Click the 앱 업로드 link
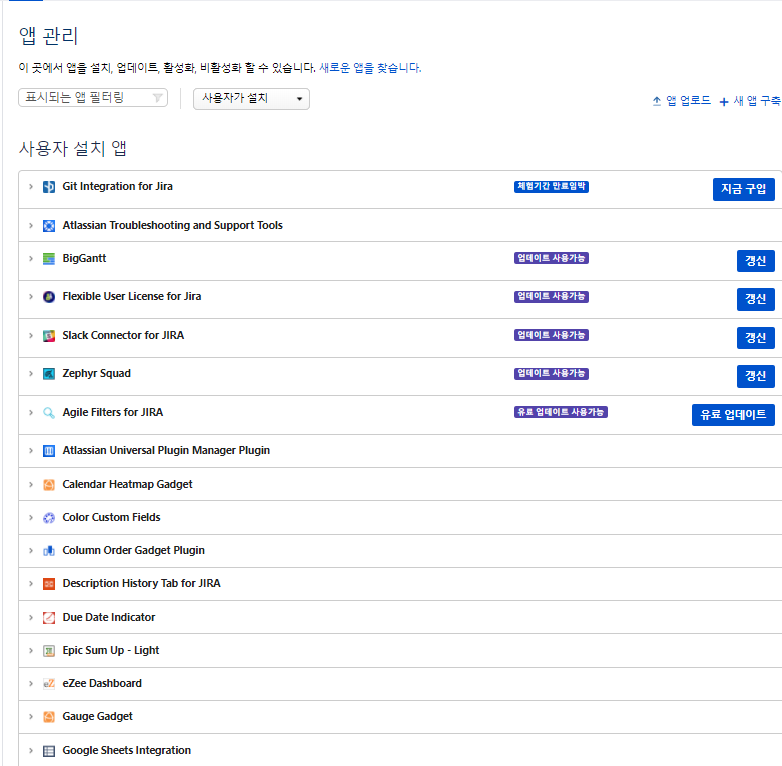The height and width of the screenshot is (766, 782). click(x=681, y=101)
